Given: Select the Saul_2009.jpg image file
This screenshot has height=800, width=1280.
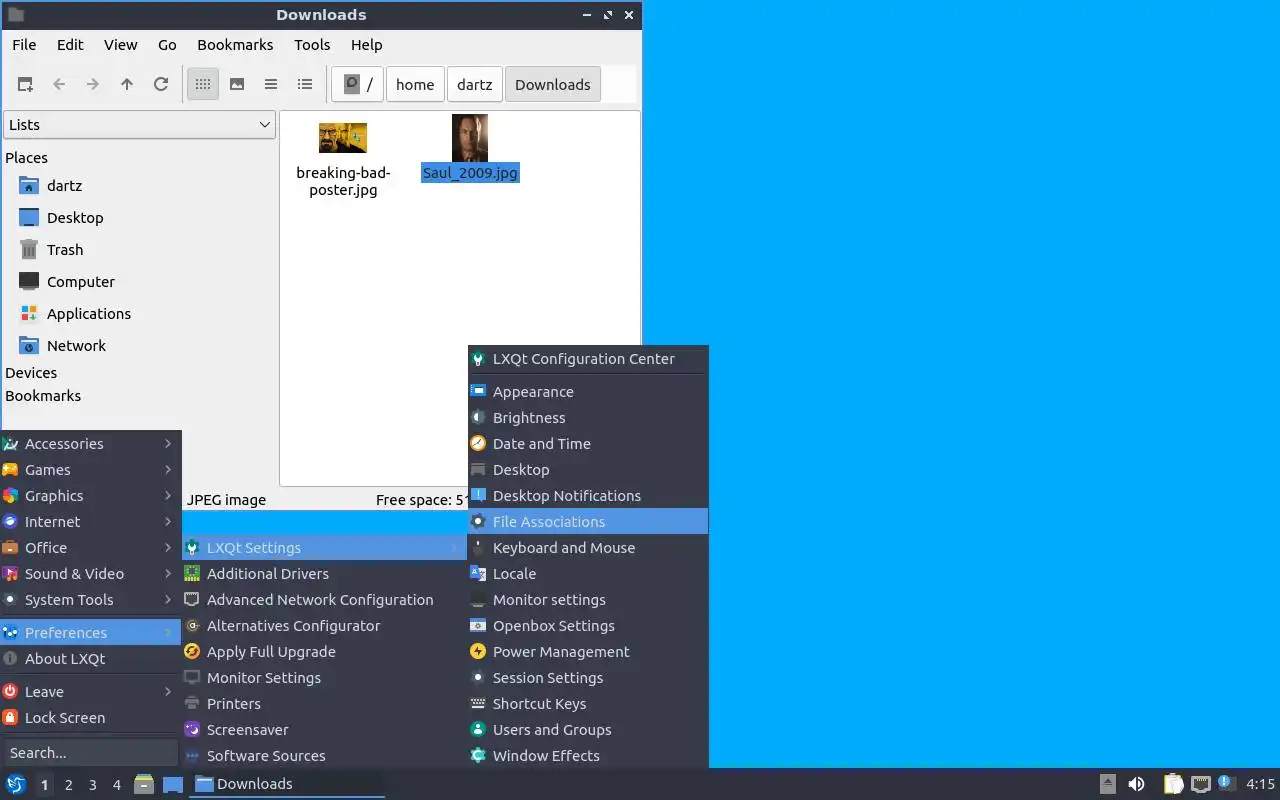Looking at the screenshot, I should 470,148.
